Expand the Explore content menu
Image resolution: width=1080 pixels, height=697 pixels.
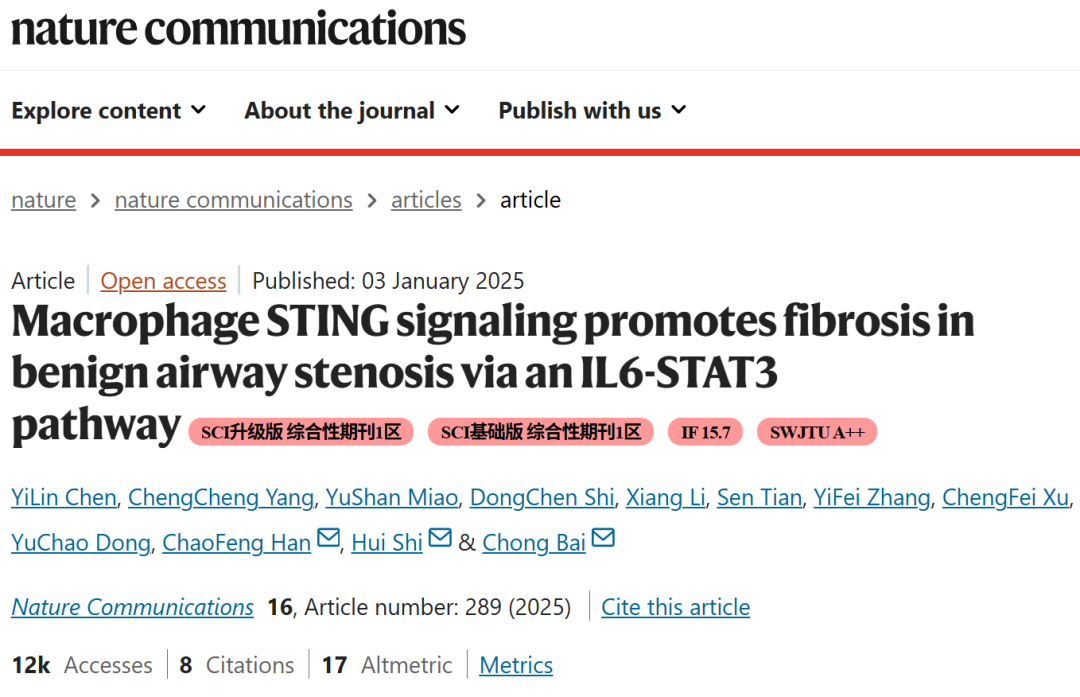[109, 110]
